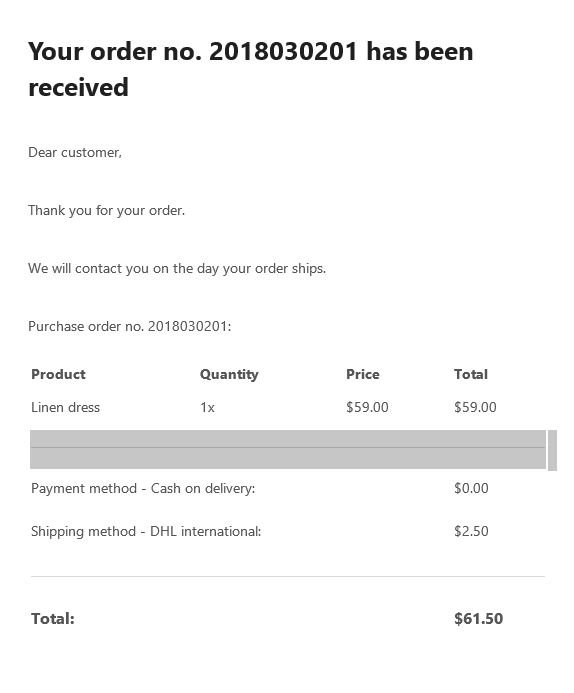Viewport: 574px width, 693px height.
Task: Click the small gray scrollbar handle beside table
Action: pos(552,450)
